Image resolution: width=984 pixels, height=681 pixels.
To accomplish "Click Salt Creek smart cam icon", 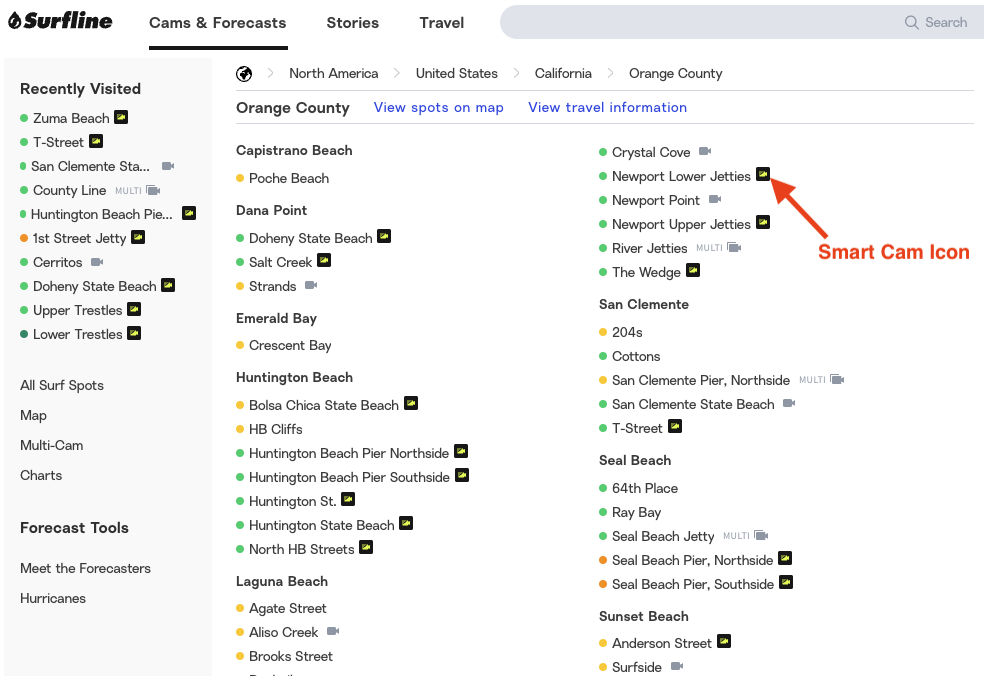I will coord(324,260).
